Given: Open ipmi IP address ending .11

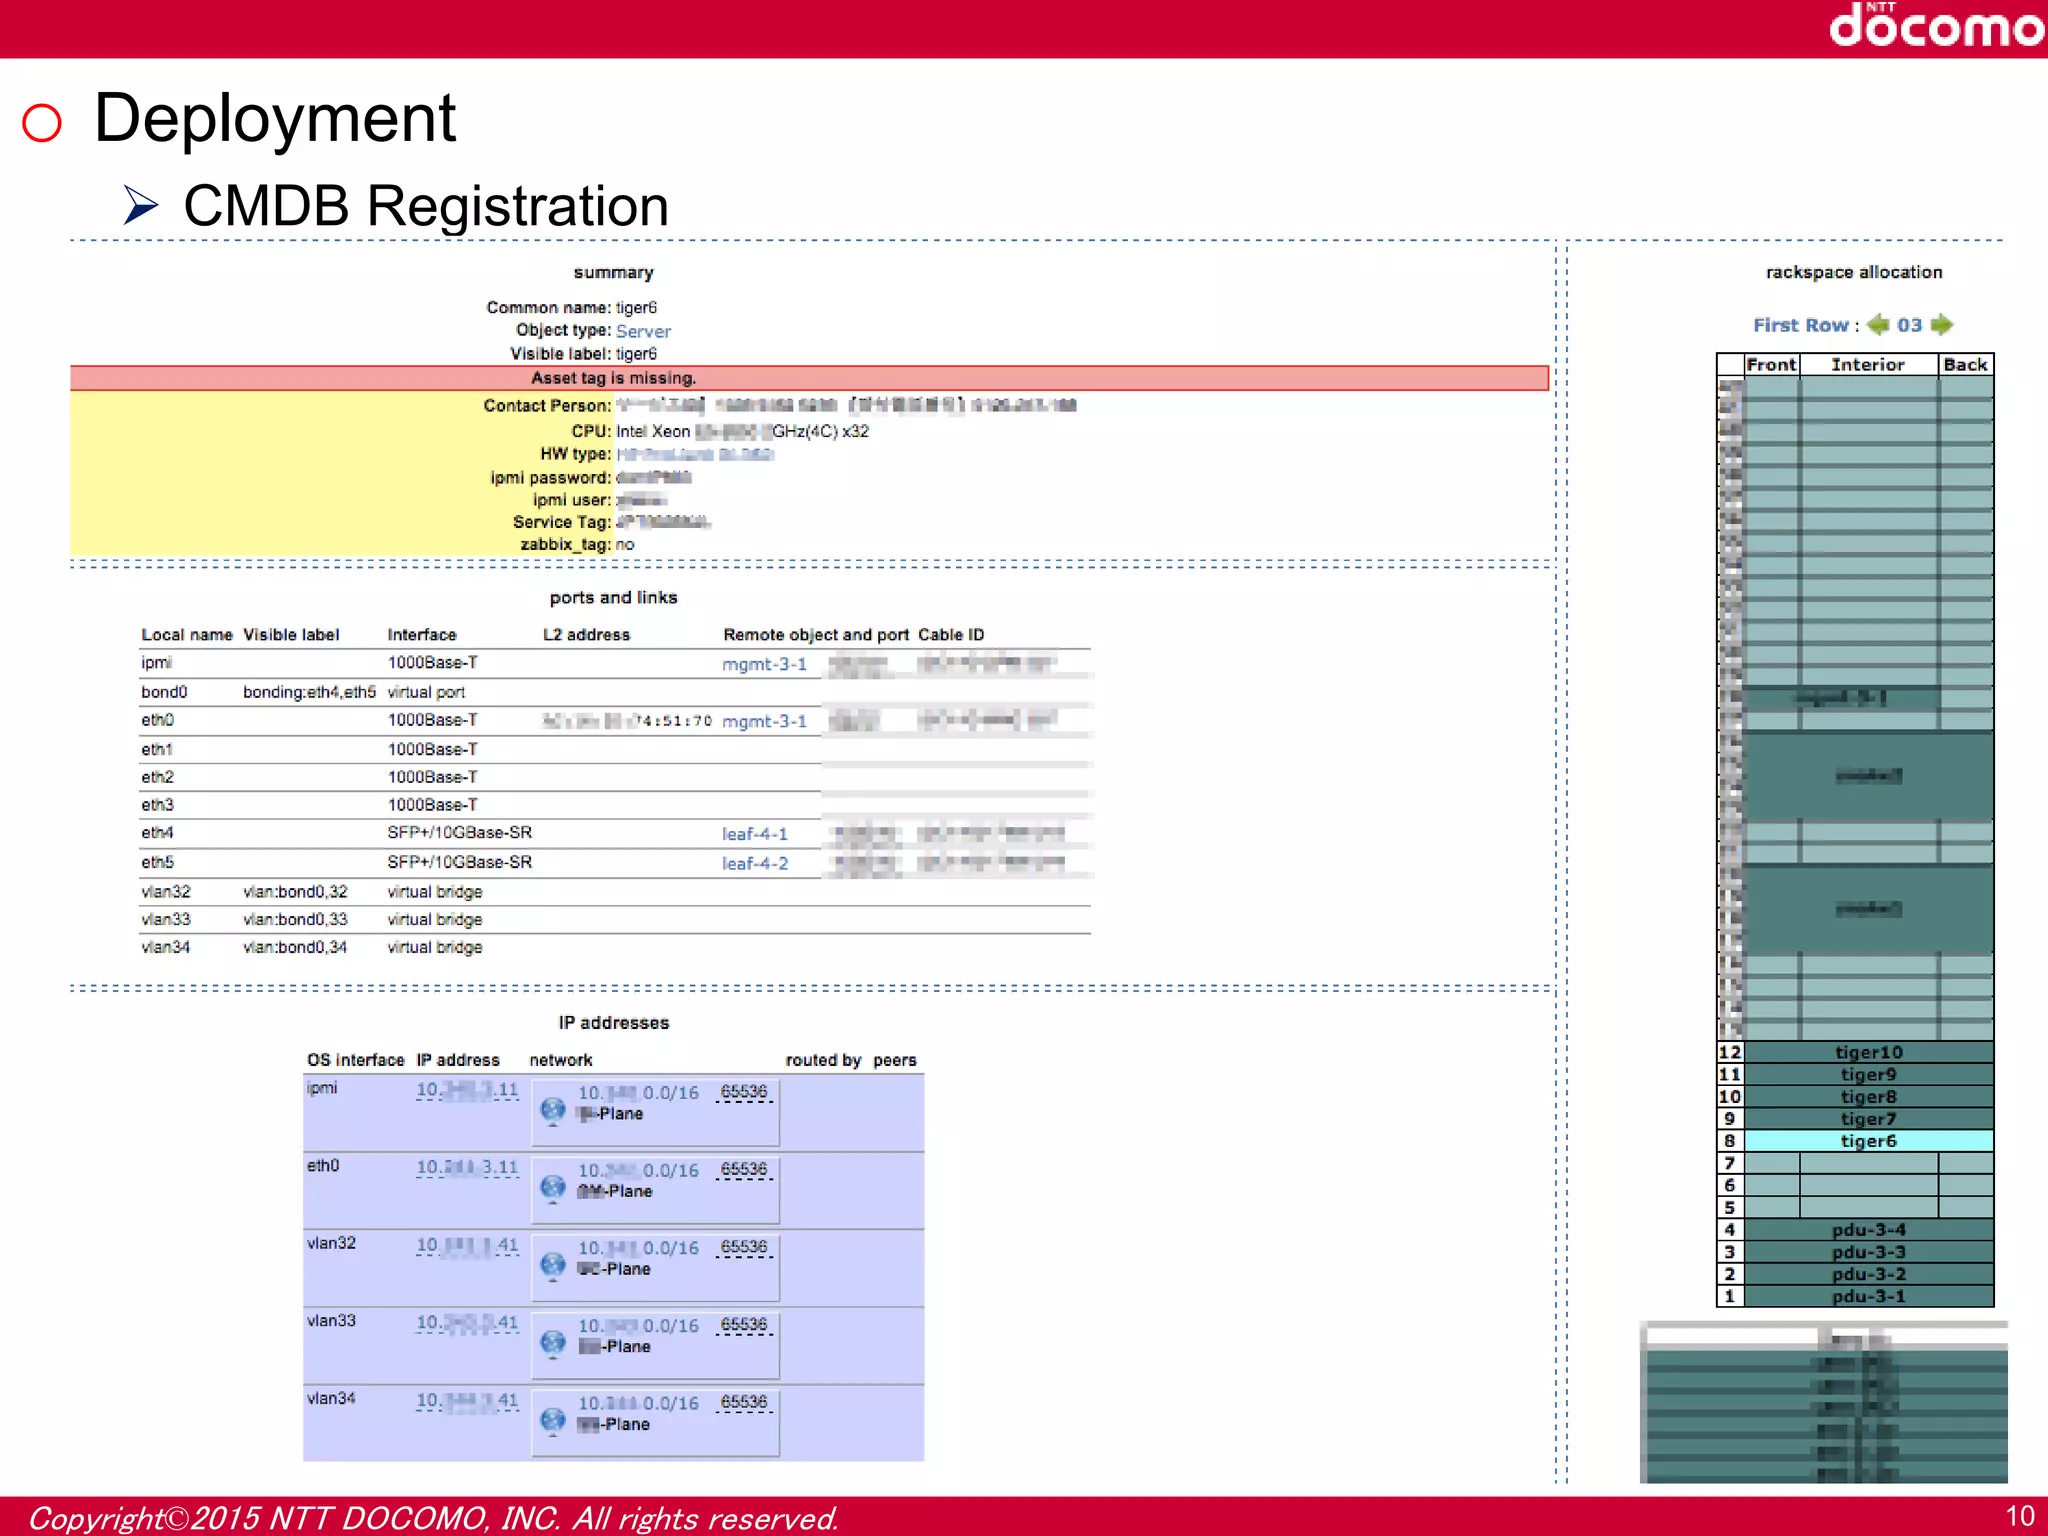Looking at the screenshot, I should coord(467,1089).
